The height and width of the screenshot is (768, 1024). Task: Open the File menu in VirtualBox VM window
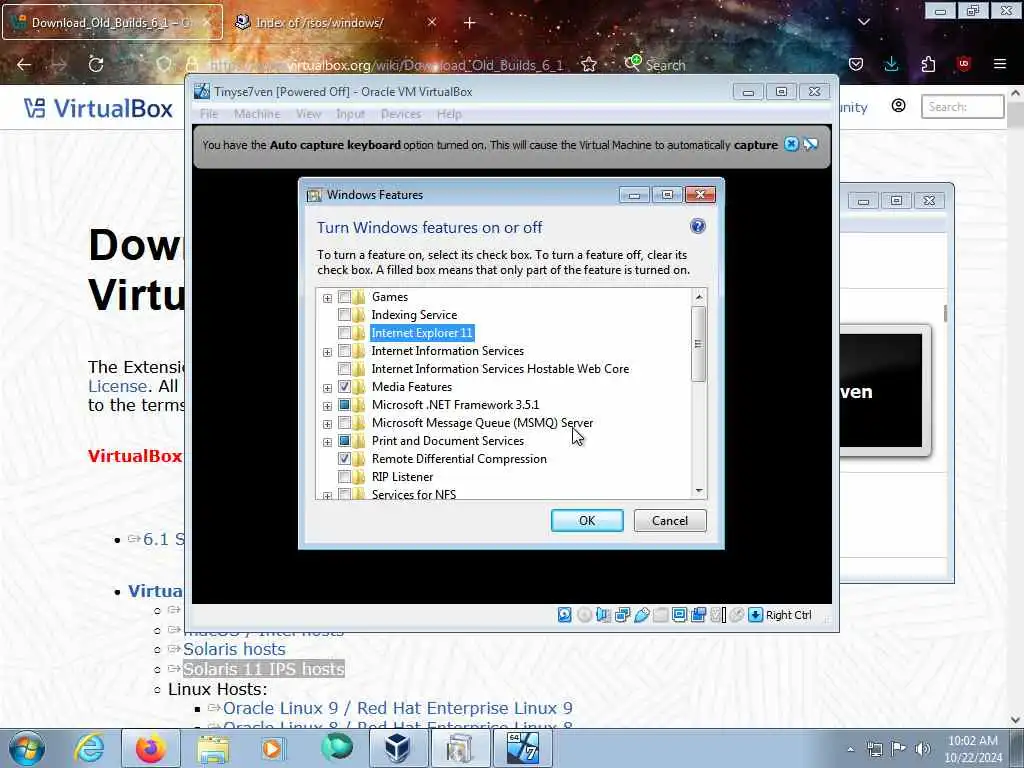[209, 114]
